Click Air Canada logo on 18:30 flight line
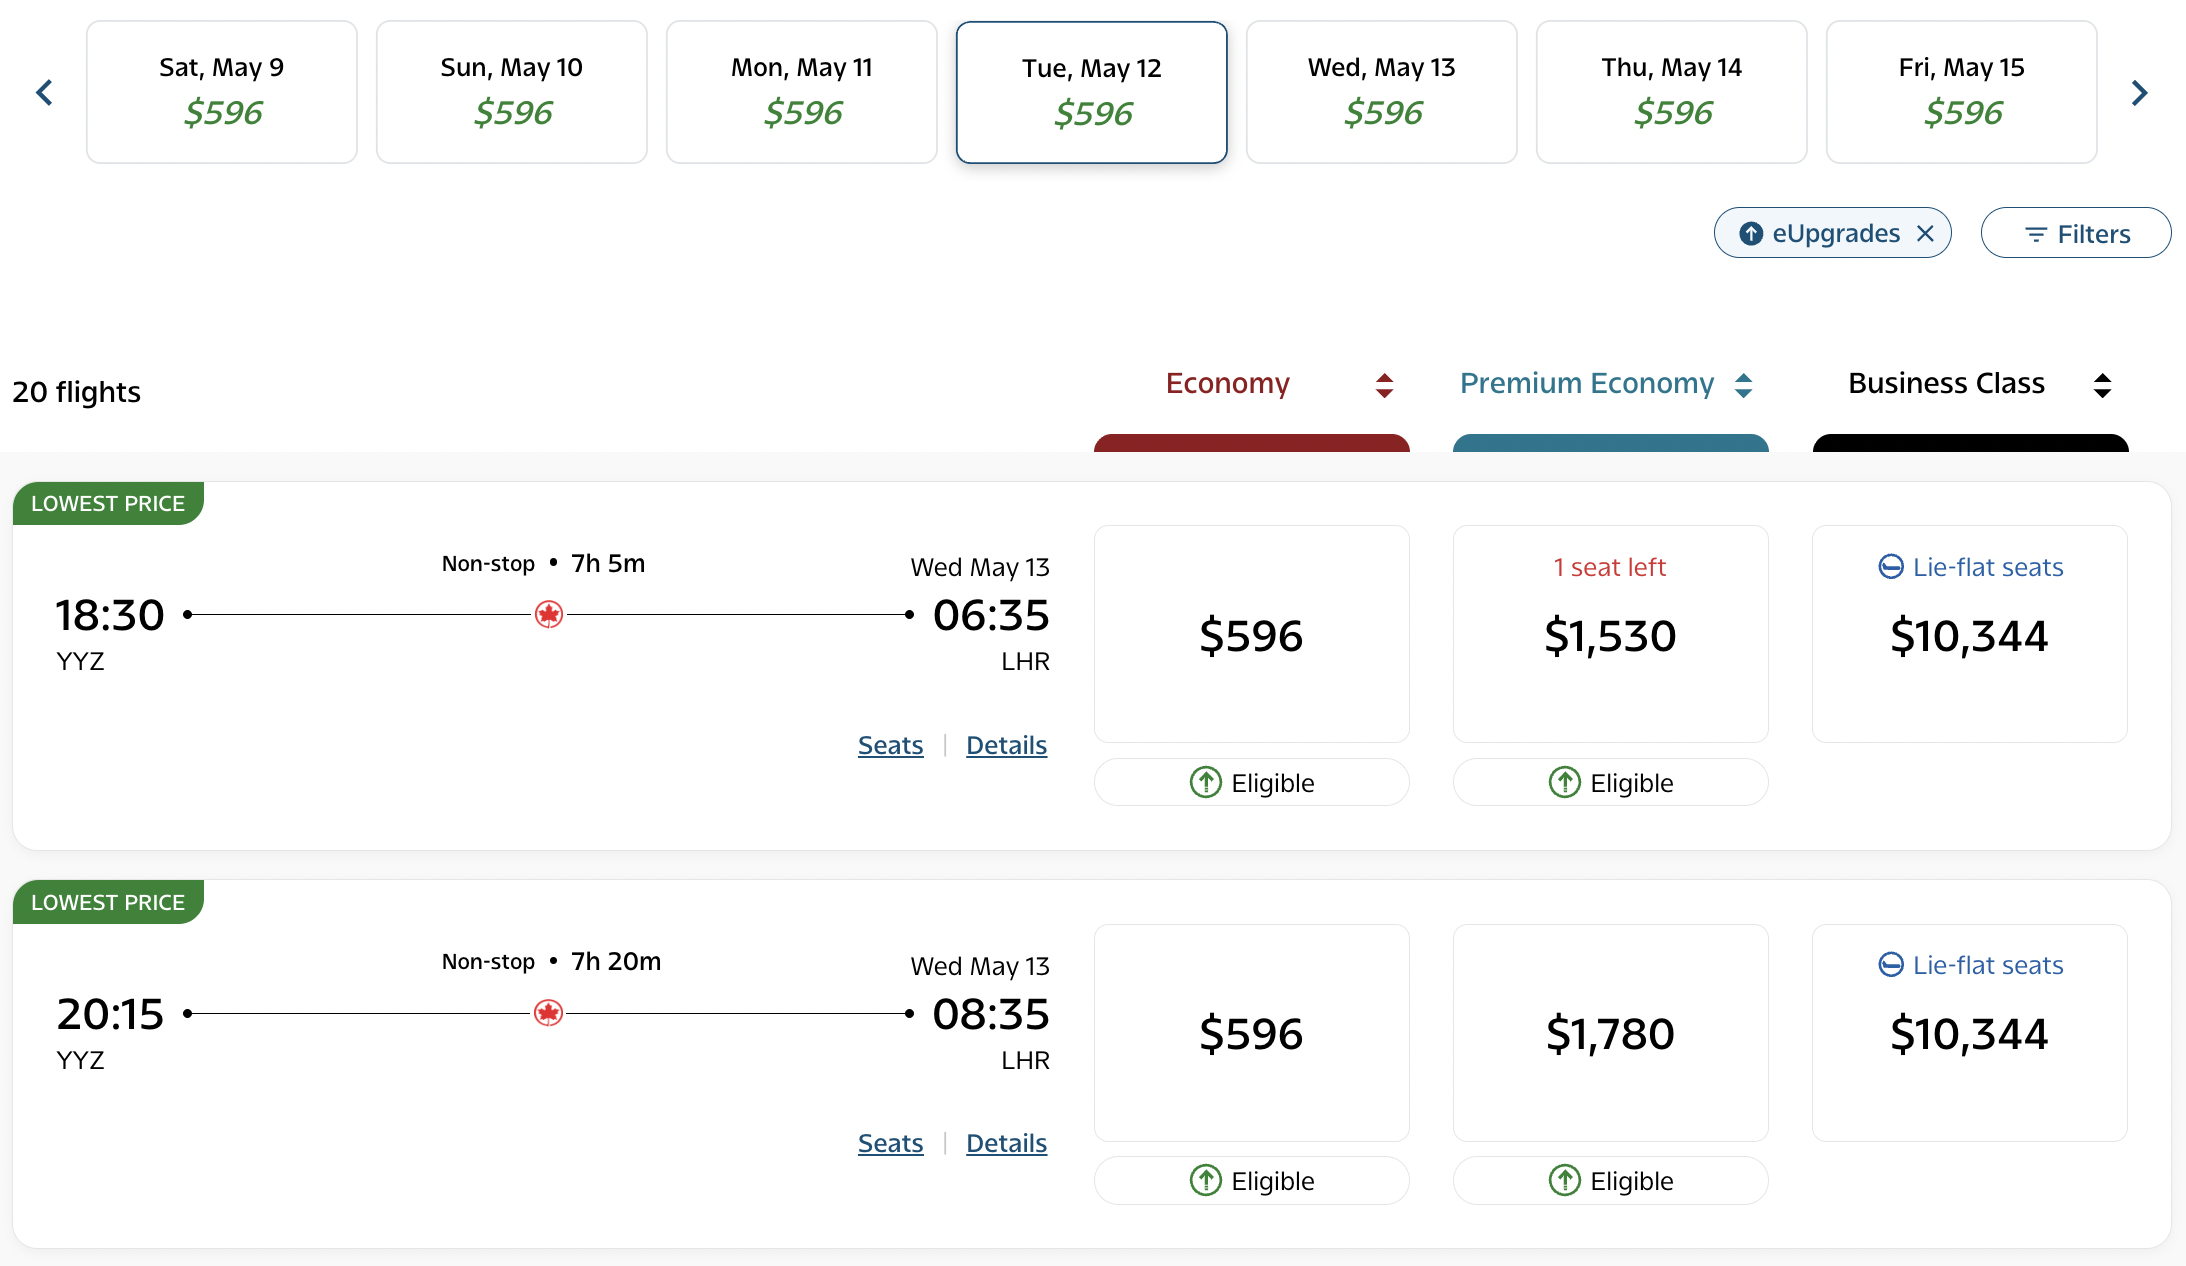2186x1266 pixels. coord(548,614)
